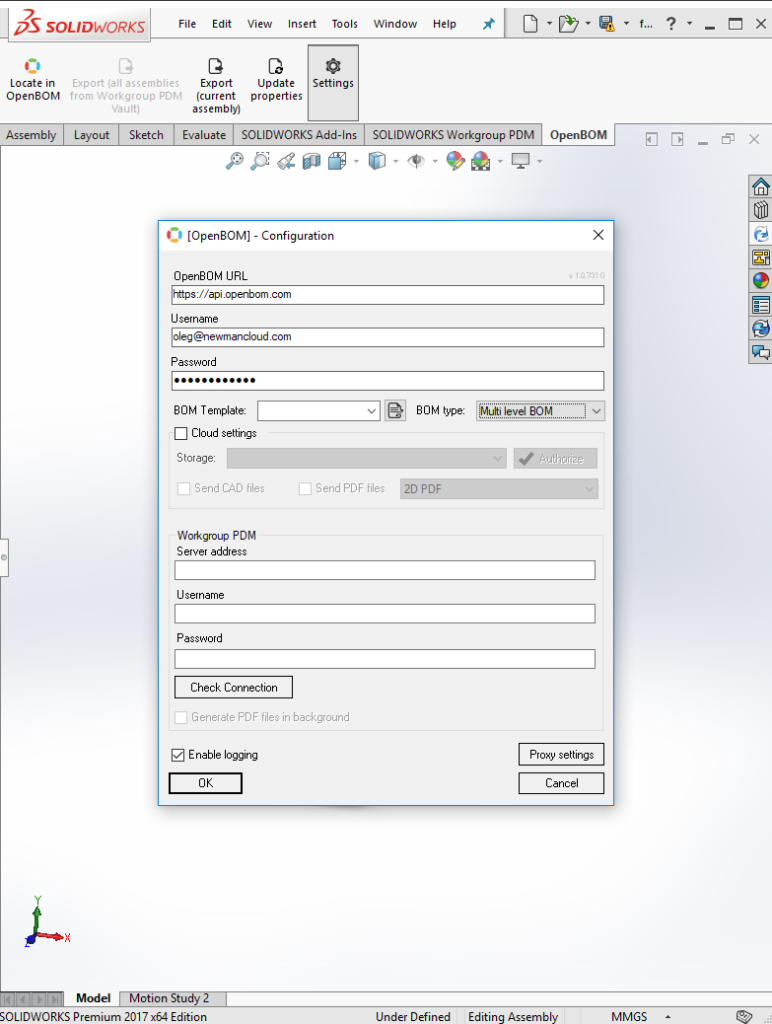This screenshot has width=772, height=1024.
Task: Click the section view toolbar icon
Action: click(x=312, y=161)
